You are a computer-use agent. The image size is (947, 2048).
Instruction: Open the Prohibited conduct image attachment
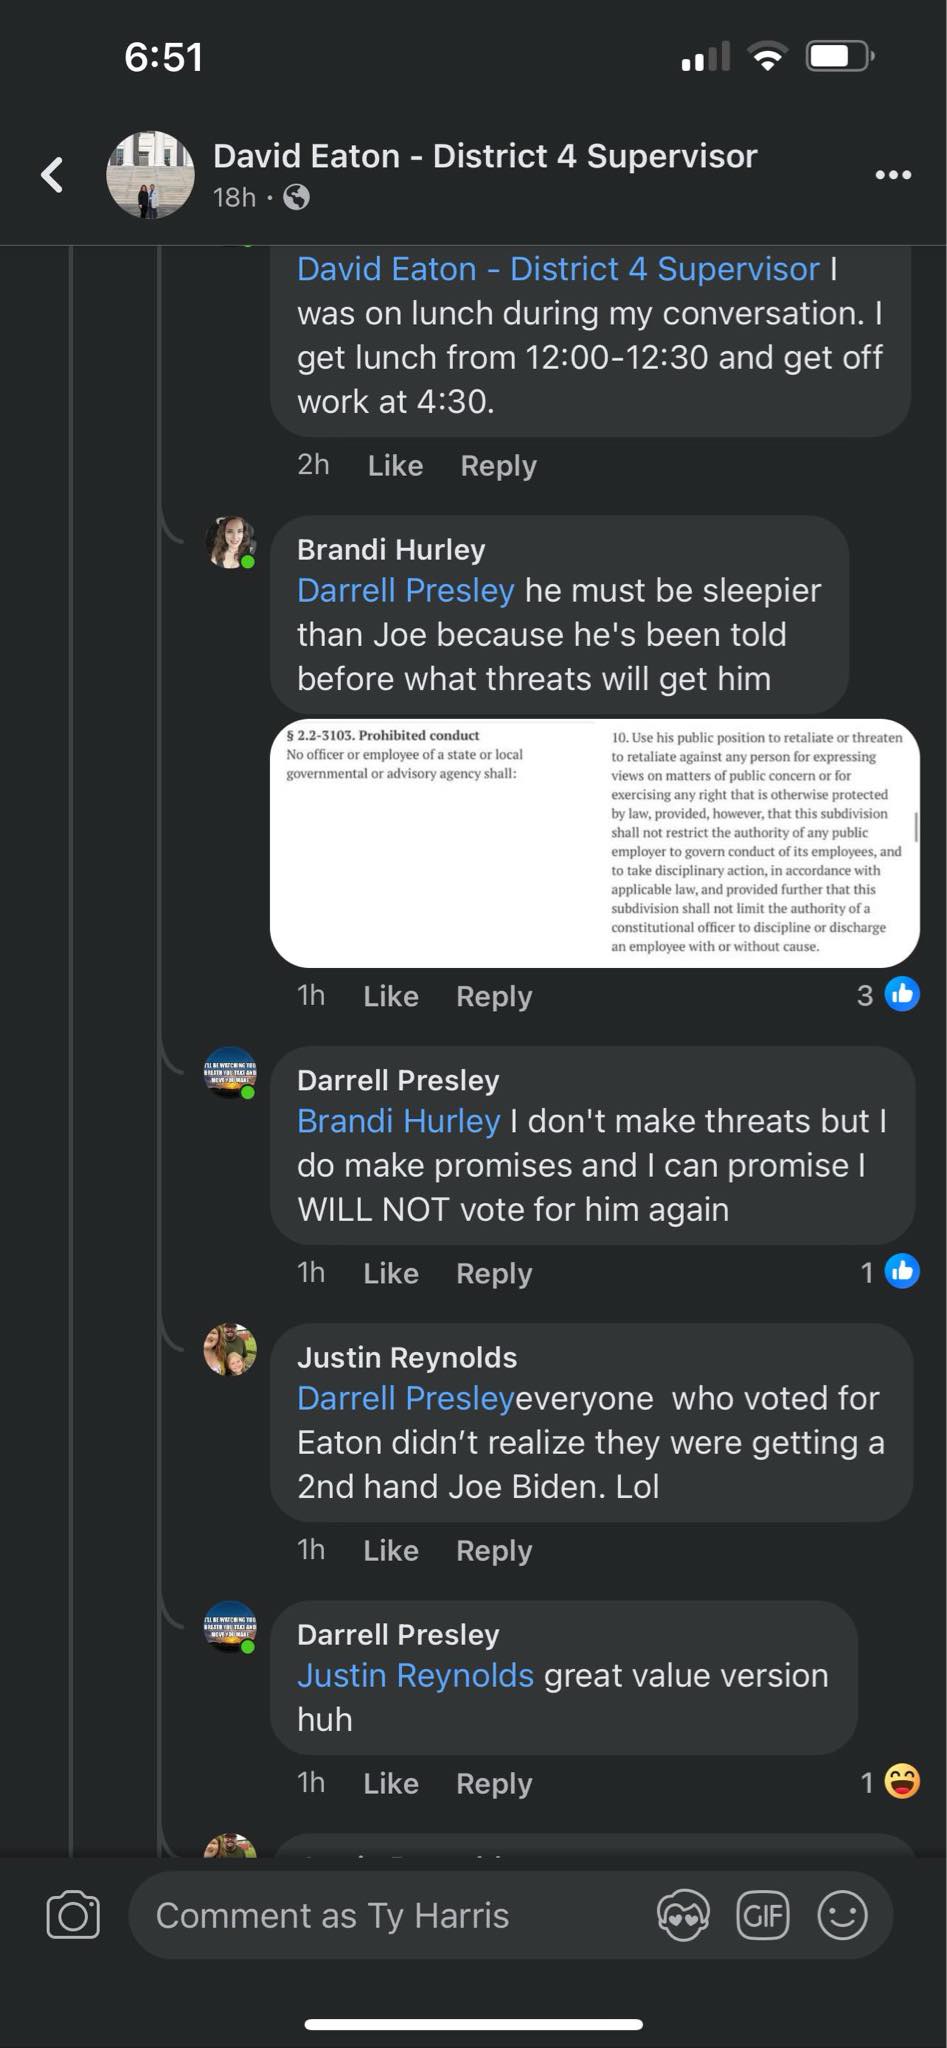(x=594, y=843)
